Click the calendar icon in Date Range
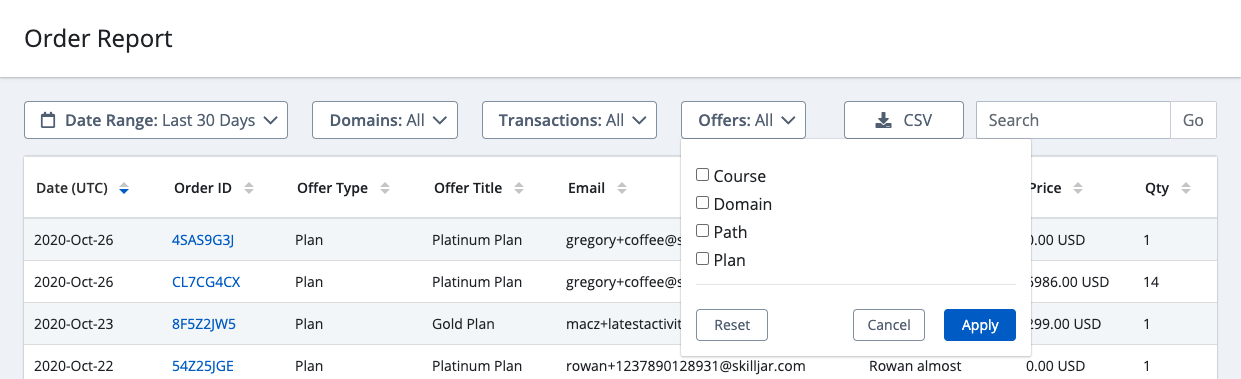Viewport: 1241px width, 379px height. [48, 120]
